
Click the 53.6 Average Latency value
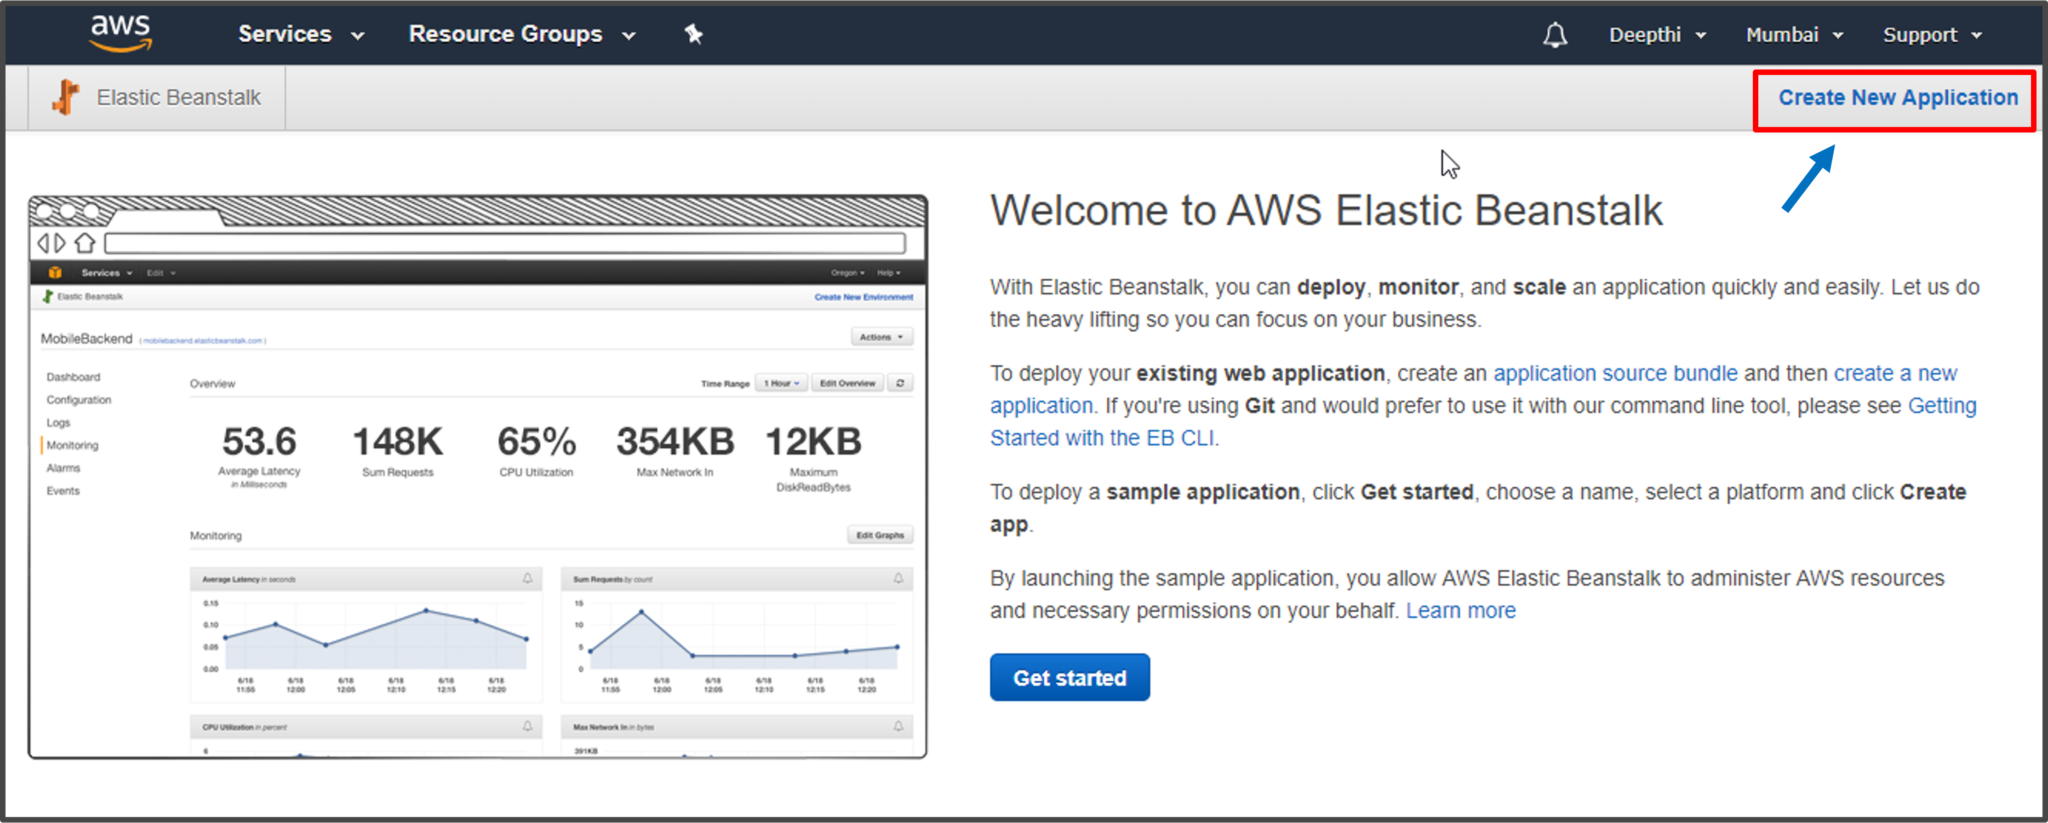pos(259,441)
